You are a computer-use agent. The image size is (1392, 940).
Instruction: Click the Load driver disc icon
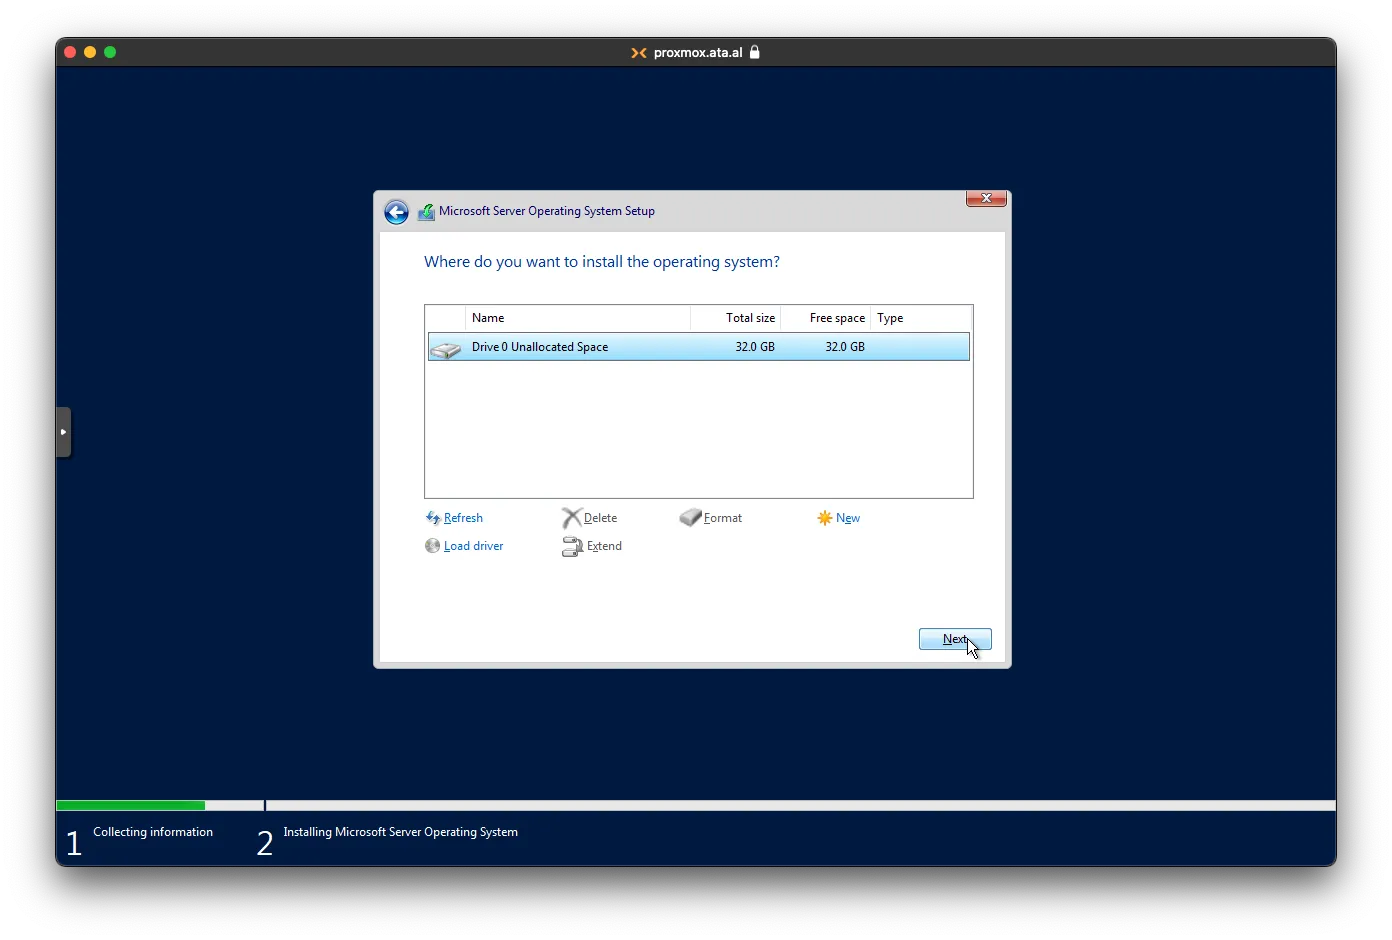click(x=432, y=546)
